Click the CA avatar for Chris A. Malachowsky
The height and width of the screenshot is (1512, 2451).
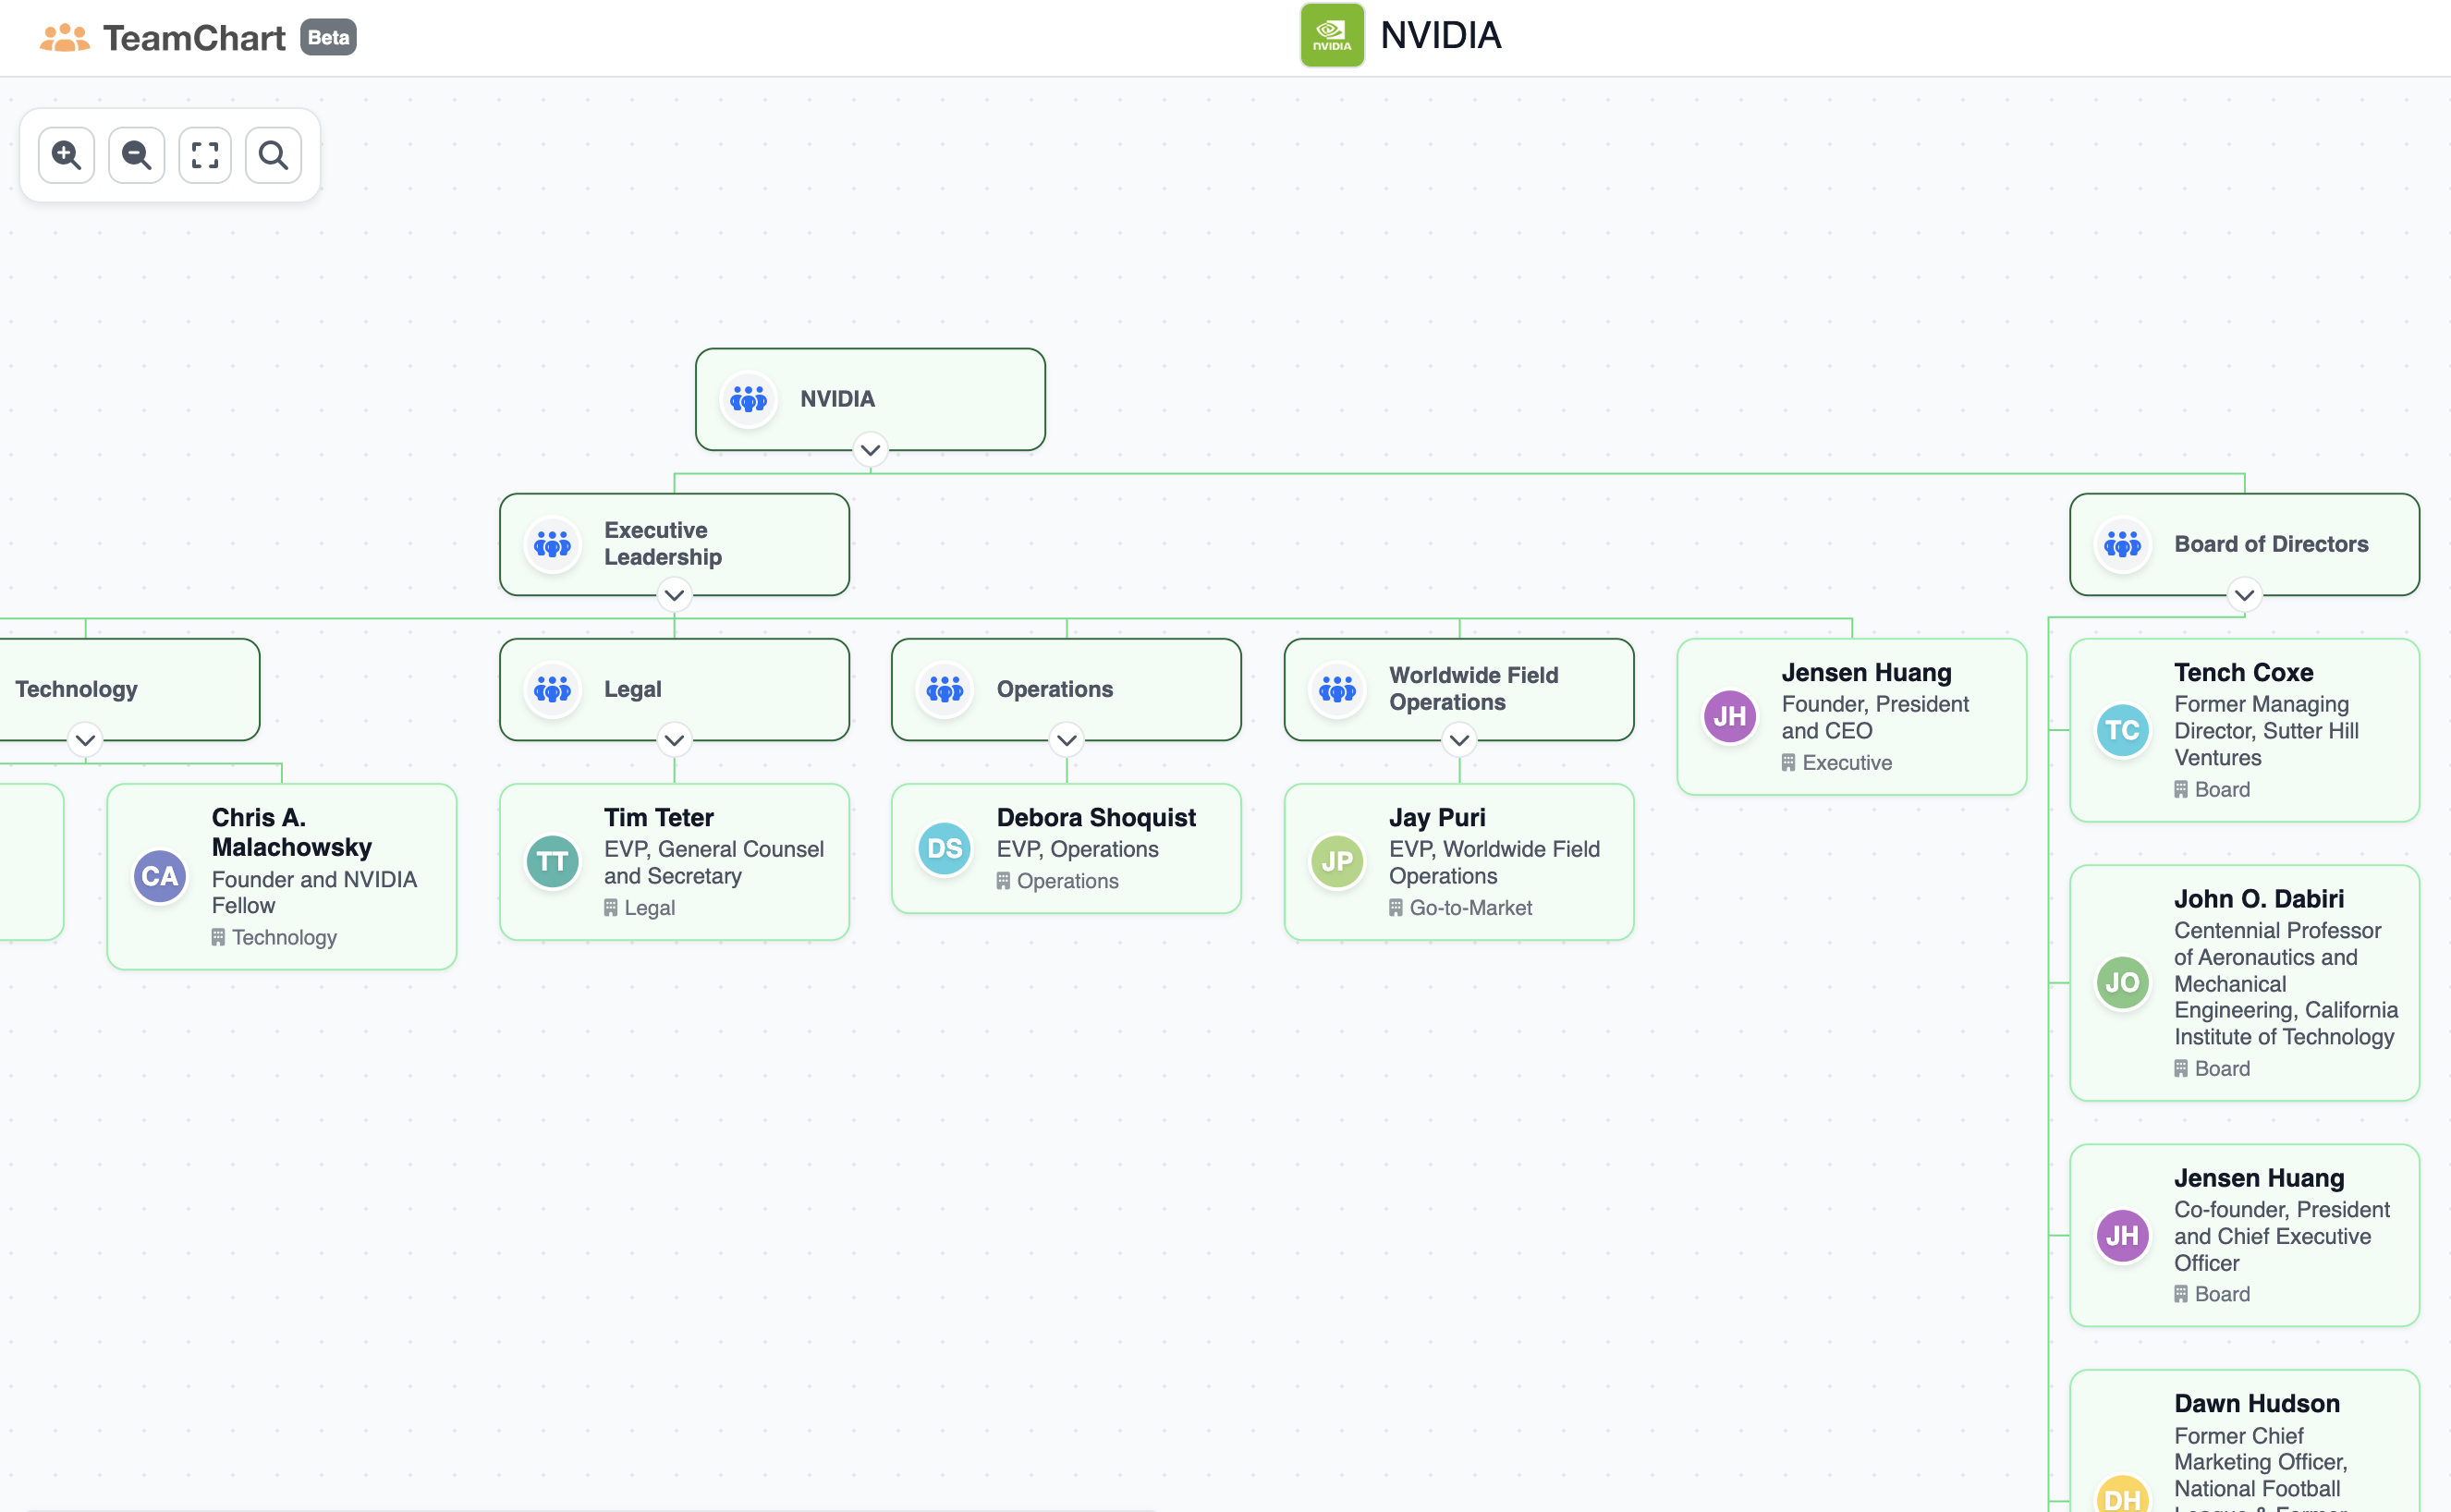(x=160, y=877)
